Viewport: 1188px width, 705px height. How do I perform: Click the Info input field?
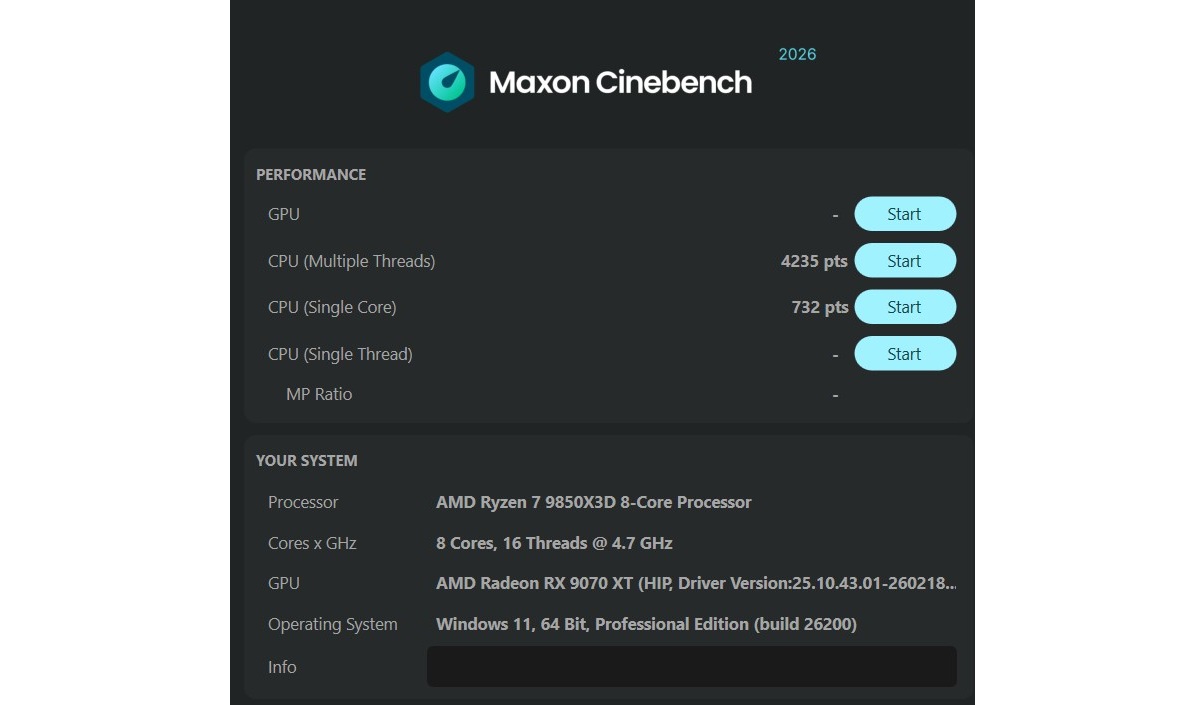(691, 666)
